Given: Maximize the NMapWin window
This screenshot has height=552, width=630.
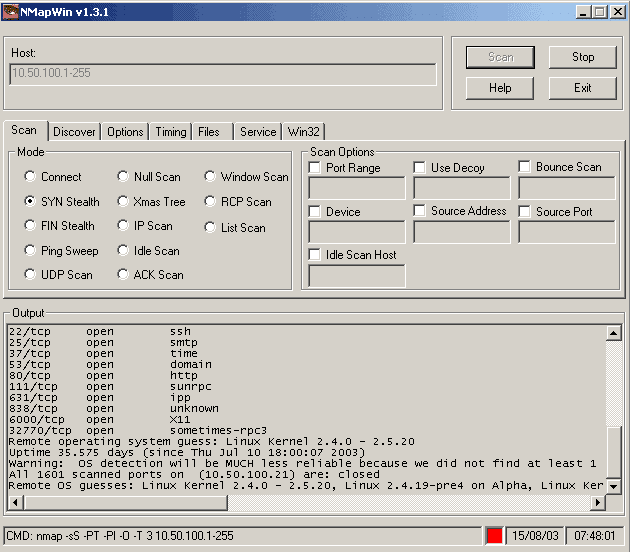Looking at the screenshot, I should pyautogui.click(x=600, y=12).
